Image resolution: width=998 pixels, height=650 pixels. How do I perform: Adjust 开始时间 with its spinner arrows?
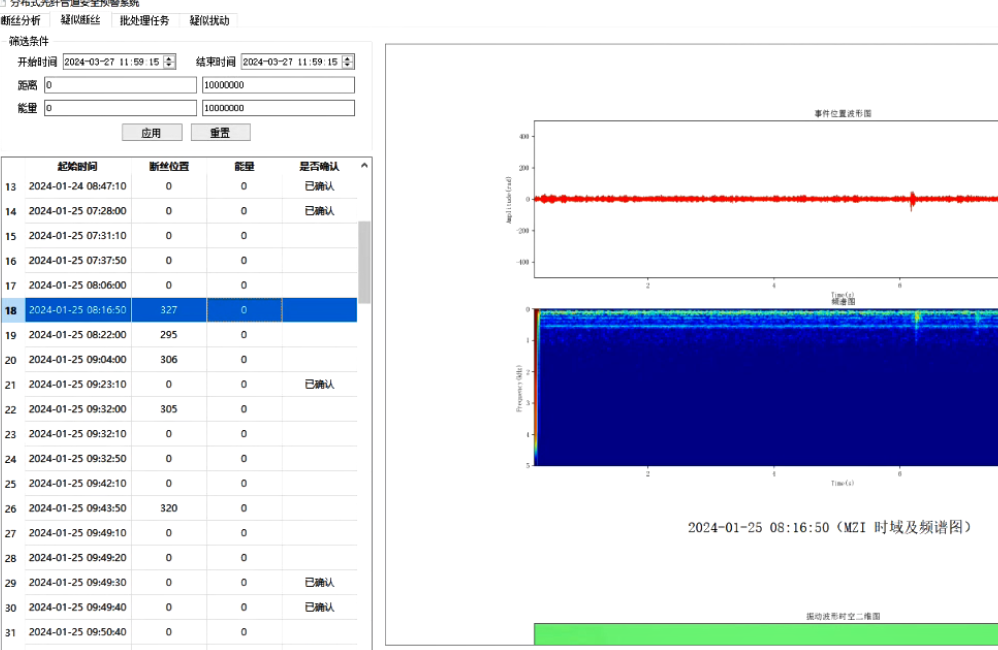tap(169, 62)
